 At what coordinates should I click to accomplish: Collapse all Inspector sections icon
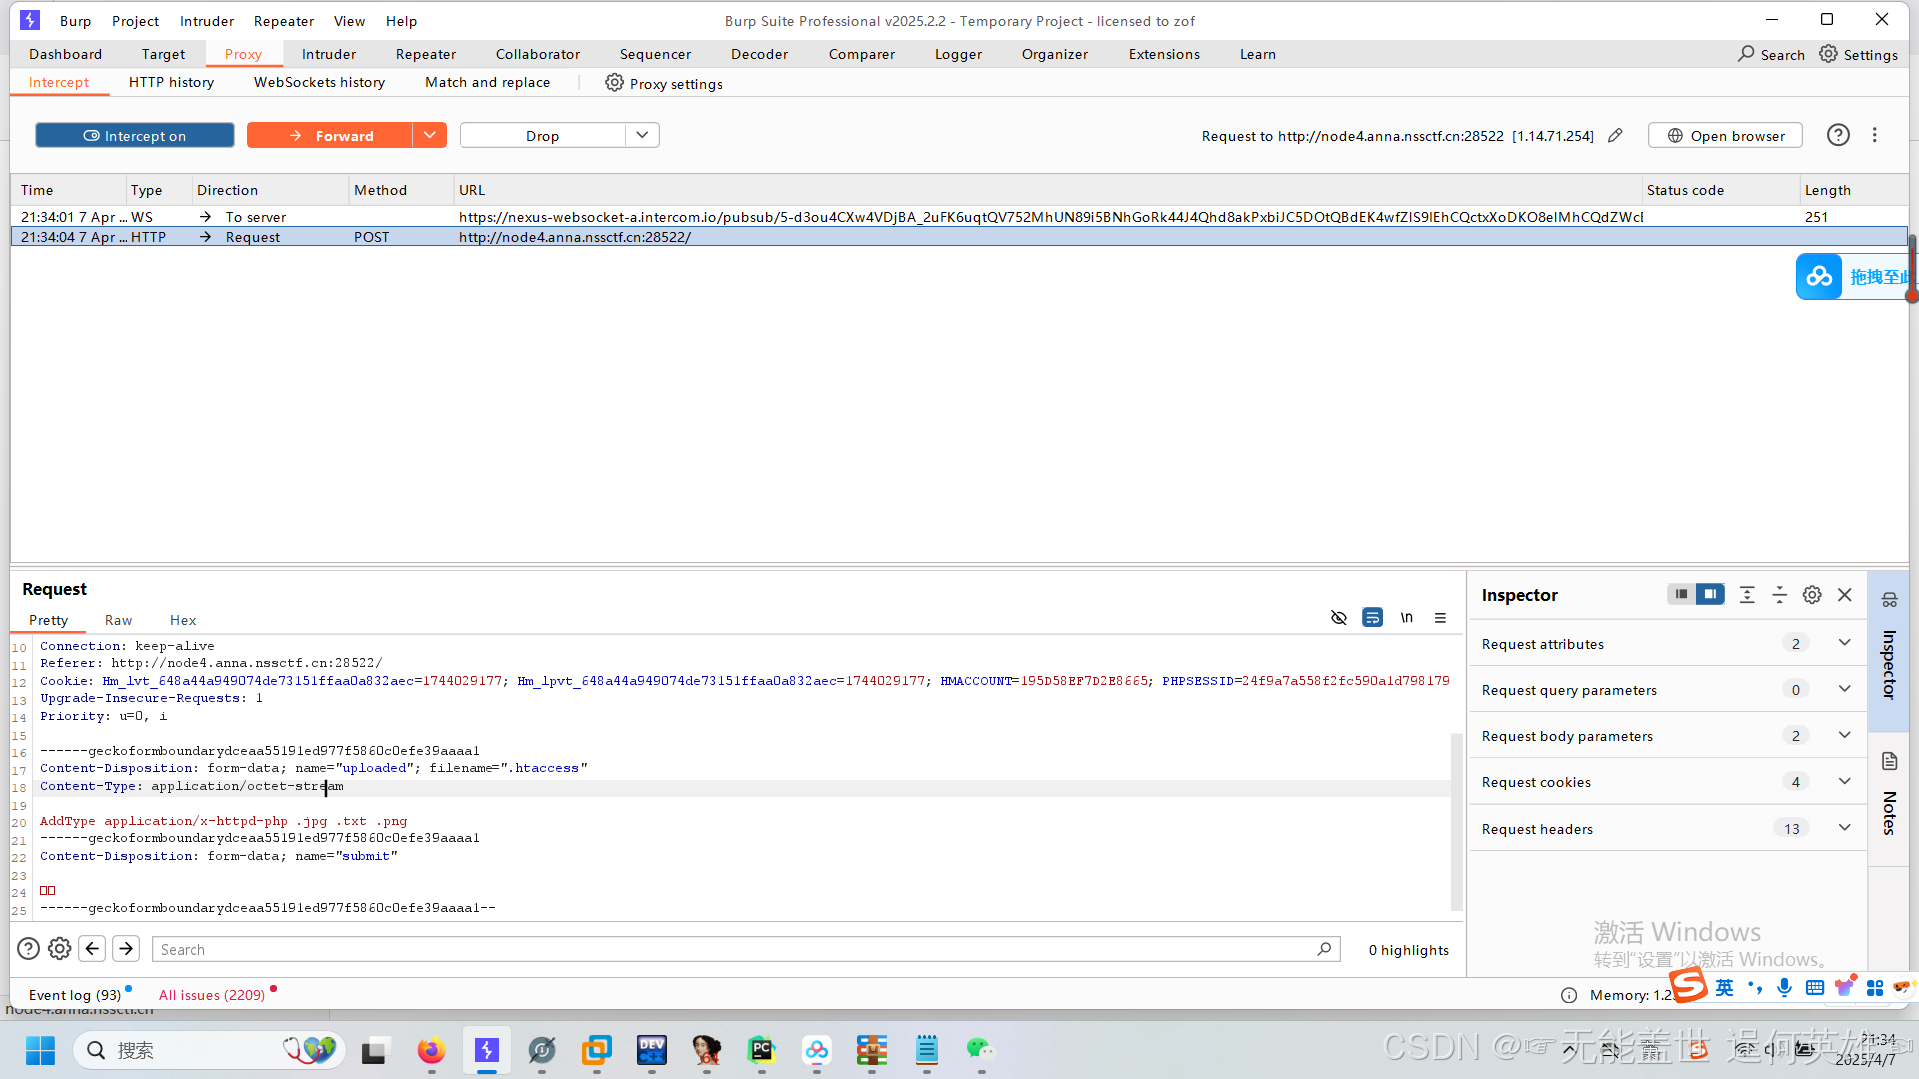click(1780, 595)
